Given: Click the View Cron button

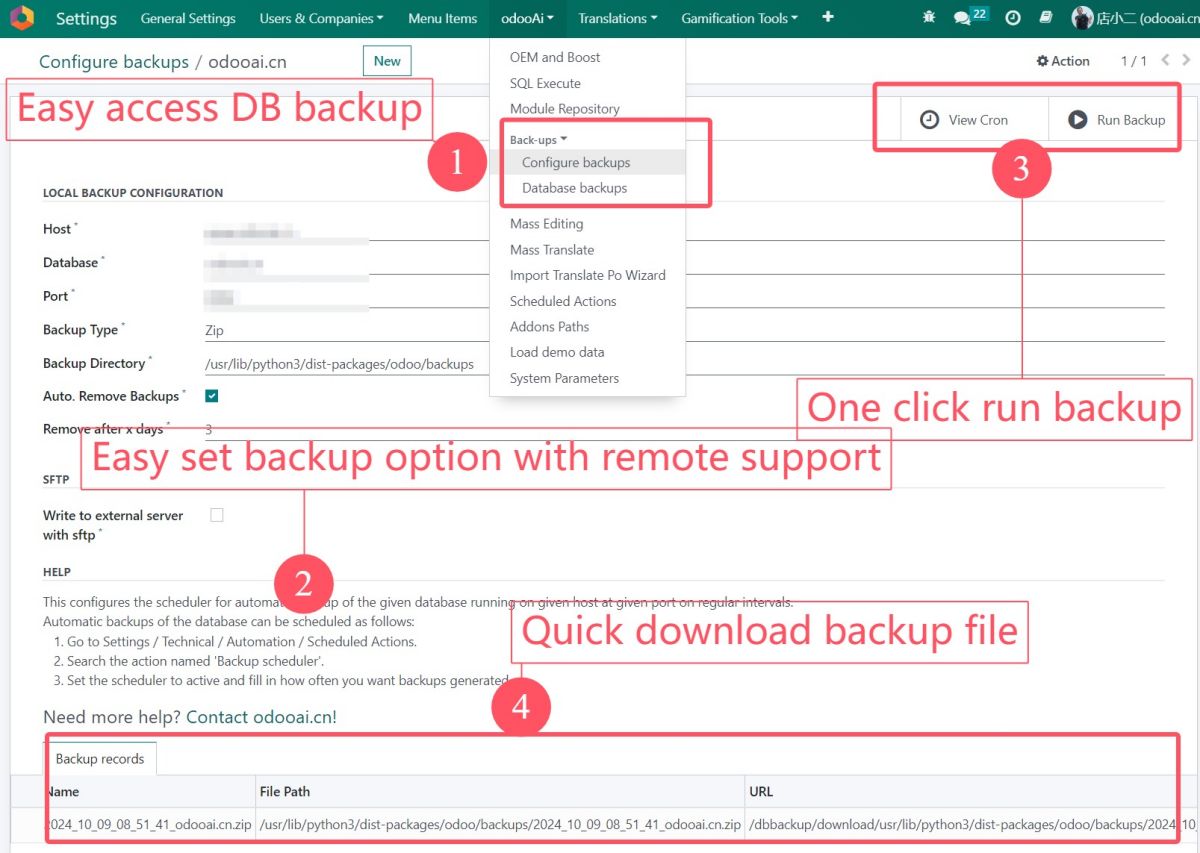Looking at the screenshot, I should pyautogui.click(x=964, y=120).
